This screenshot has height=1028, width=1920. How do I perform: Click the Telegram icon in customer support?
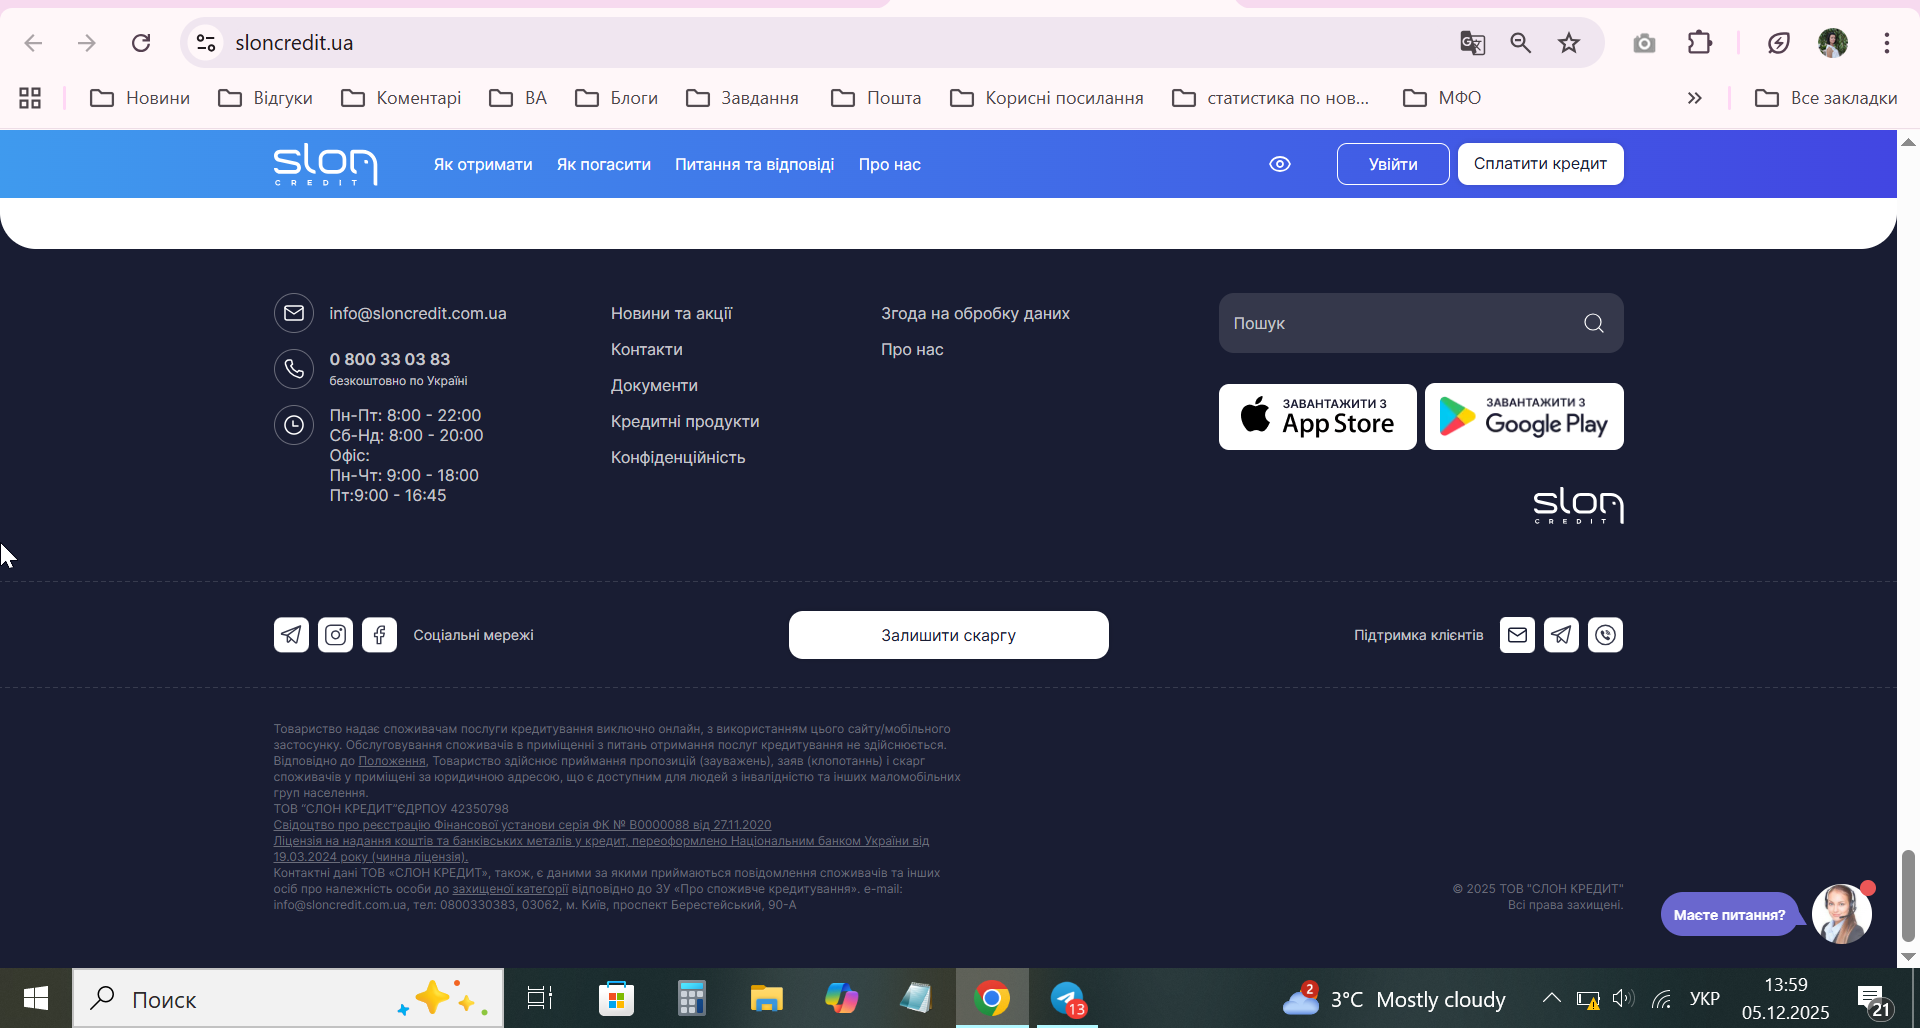[1561, 635]
